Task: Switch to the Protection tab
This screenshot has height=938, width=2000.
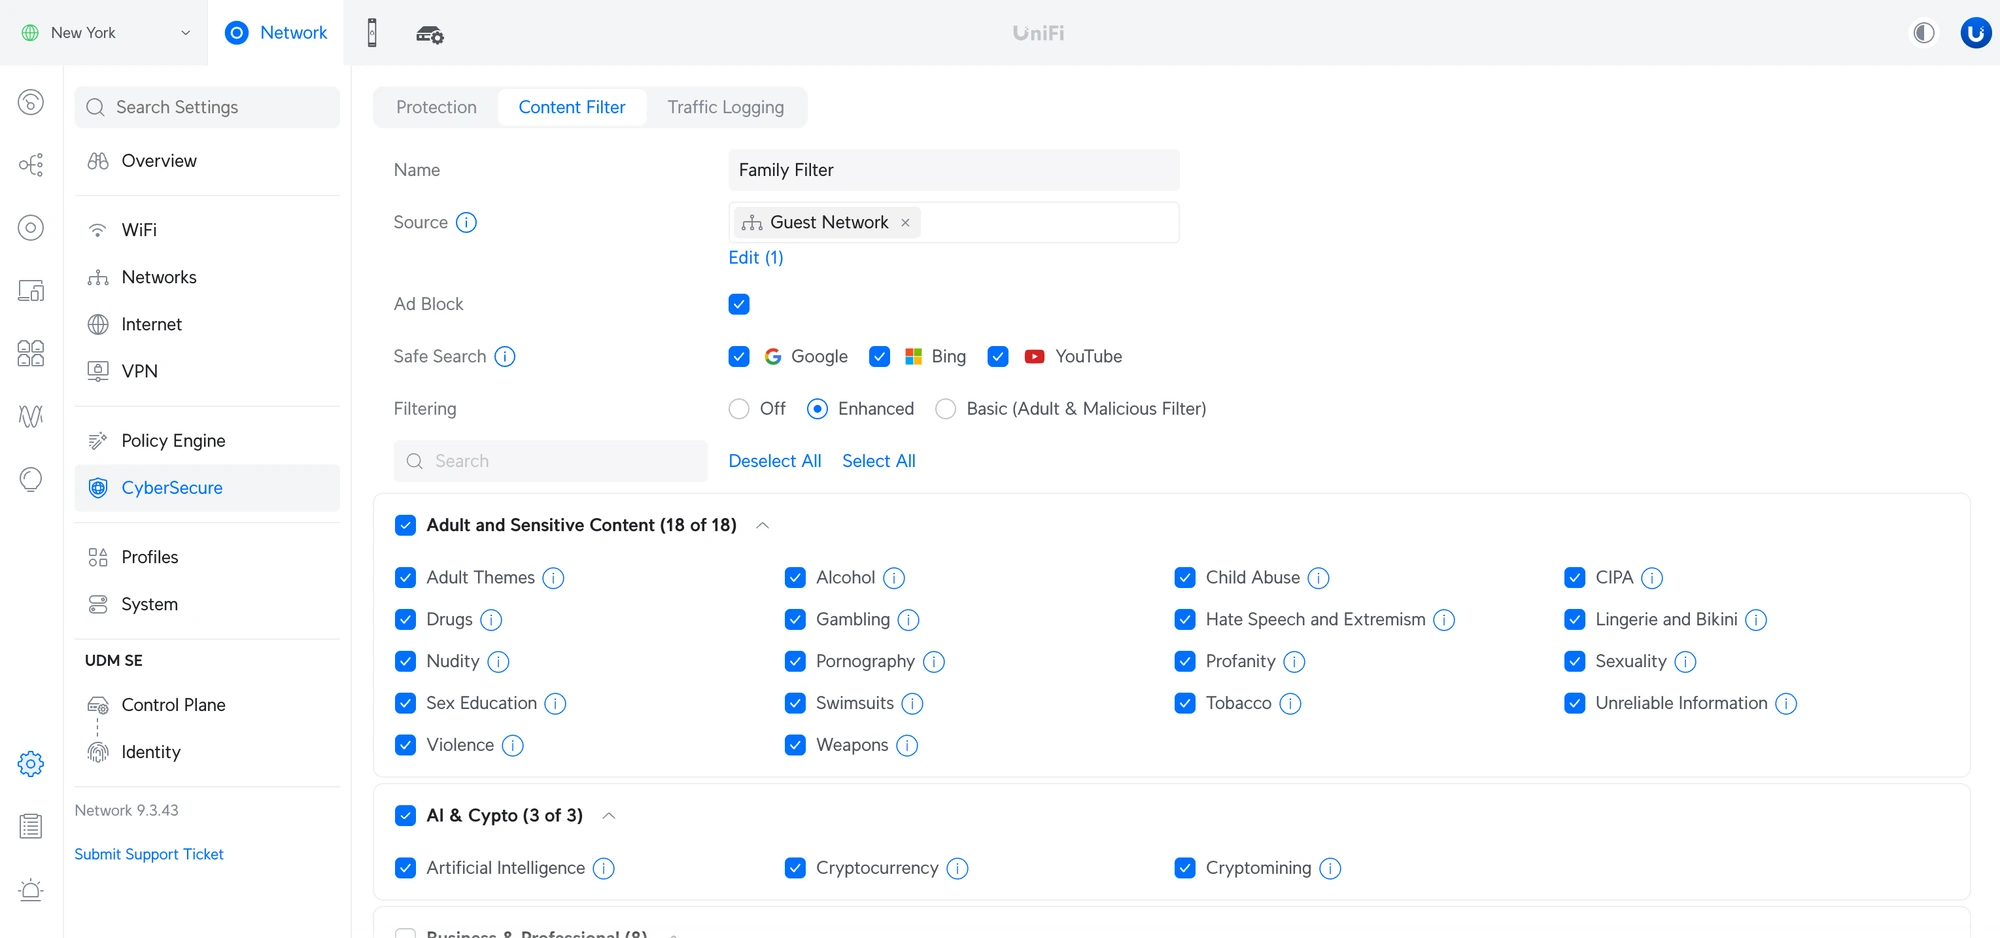Action: click(435, 107)
